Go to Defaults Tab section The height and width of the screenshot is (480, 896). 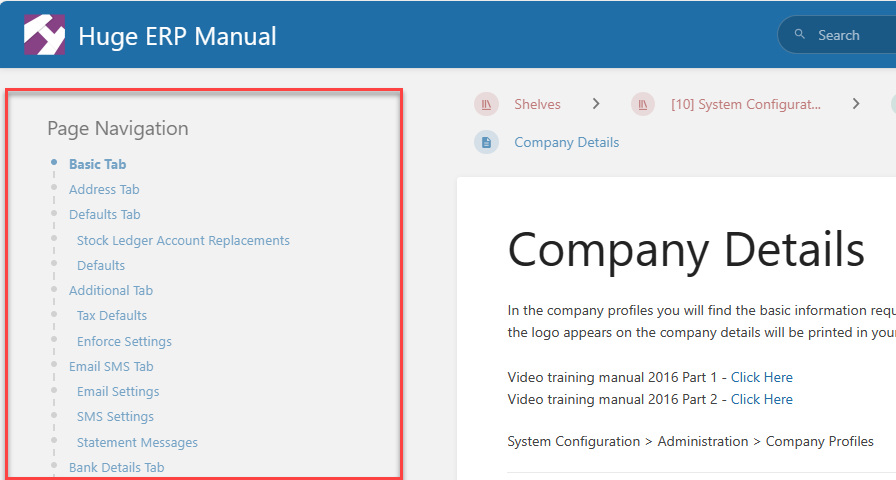(x=104, y=214)
